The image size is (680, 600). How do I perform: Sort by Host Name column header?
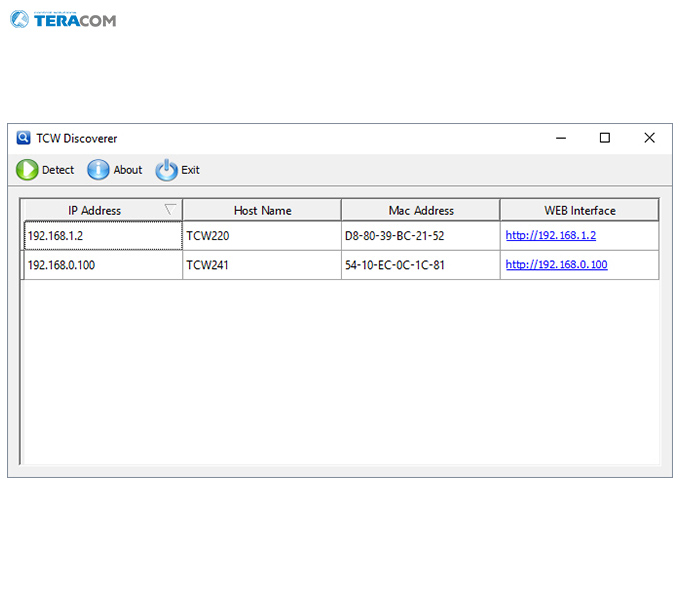tap(262, 210)
